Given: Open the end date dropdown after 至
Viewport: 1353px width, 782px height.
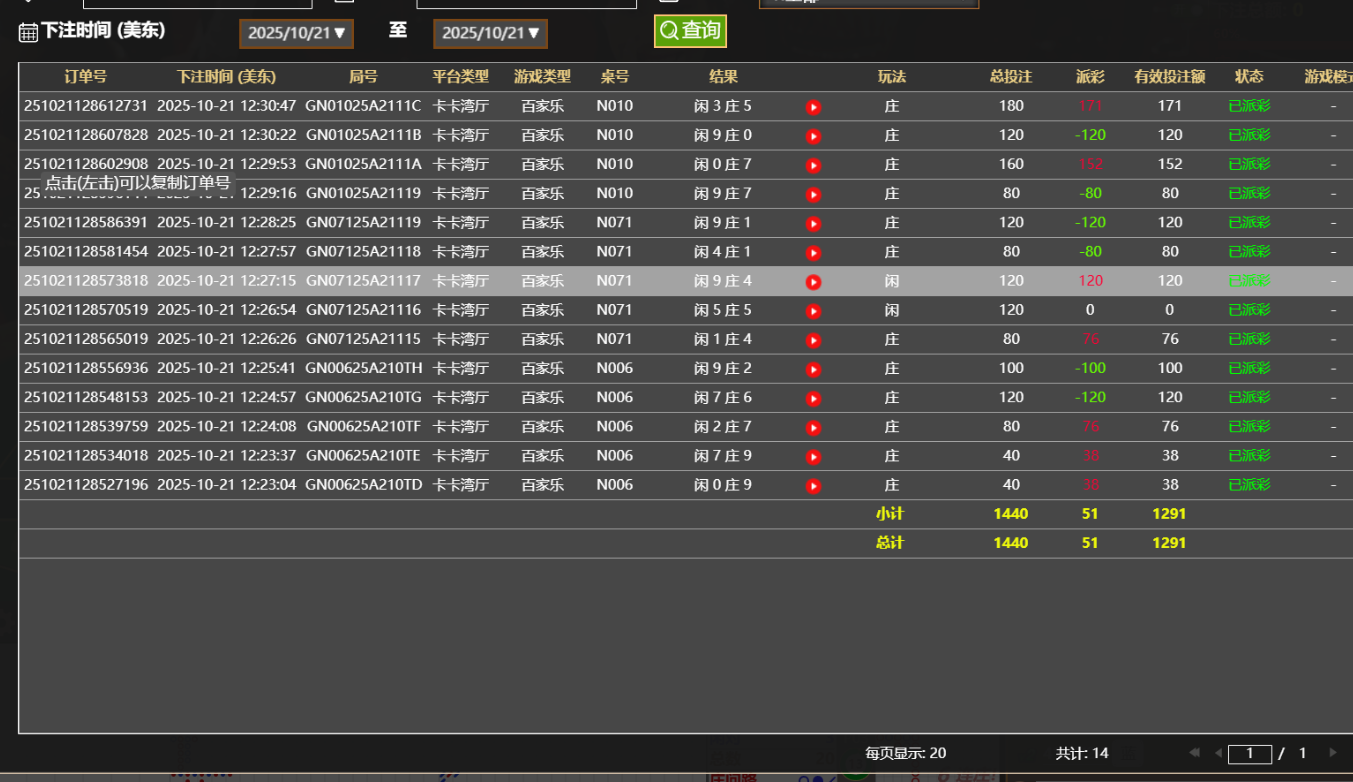Looking at the screenshot, I should click(x=490, y=33).
